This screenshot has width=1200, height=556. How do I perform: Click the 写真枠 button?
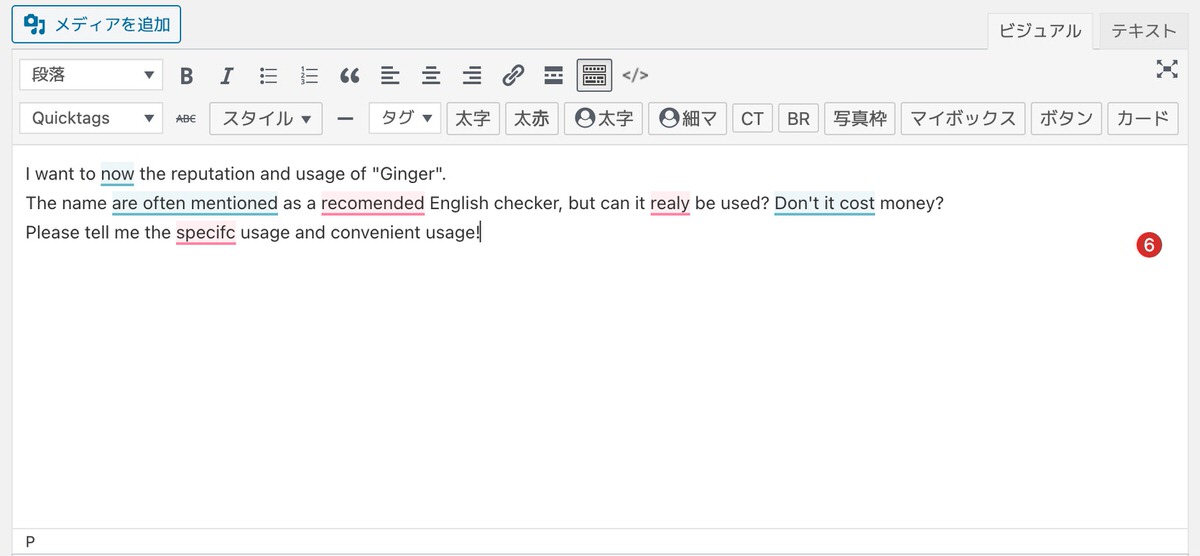coord(858,118)
